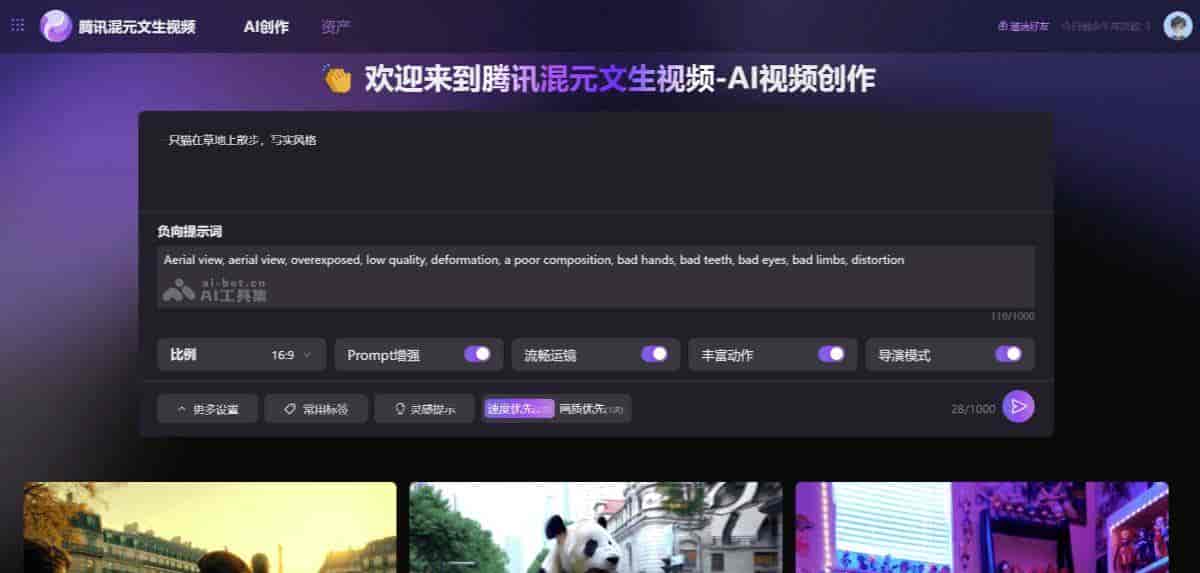
Task: Click the negative prompt text field
Action: point(595,276)
